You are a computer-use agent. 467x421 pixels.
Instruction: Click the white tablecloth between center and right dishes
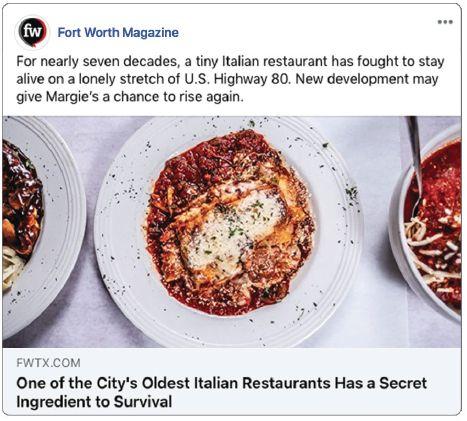coord(377,233)
